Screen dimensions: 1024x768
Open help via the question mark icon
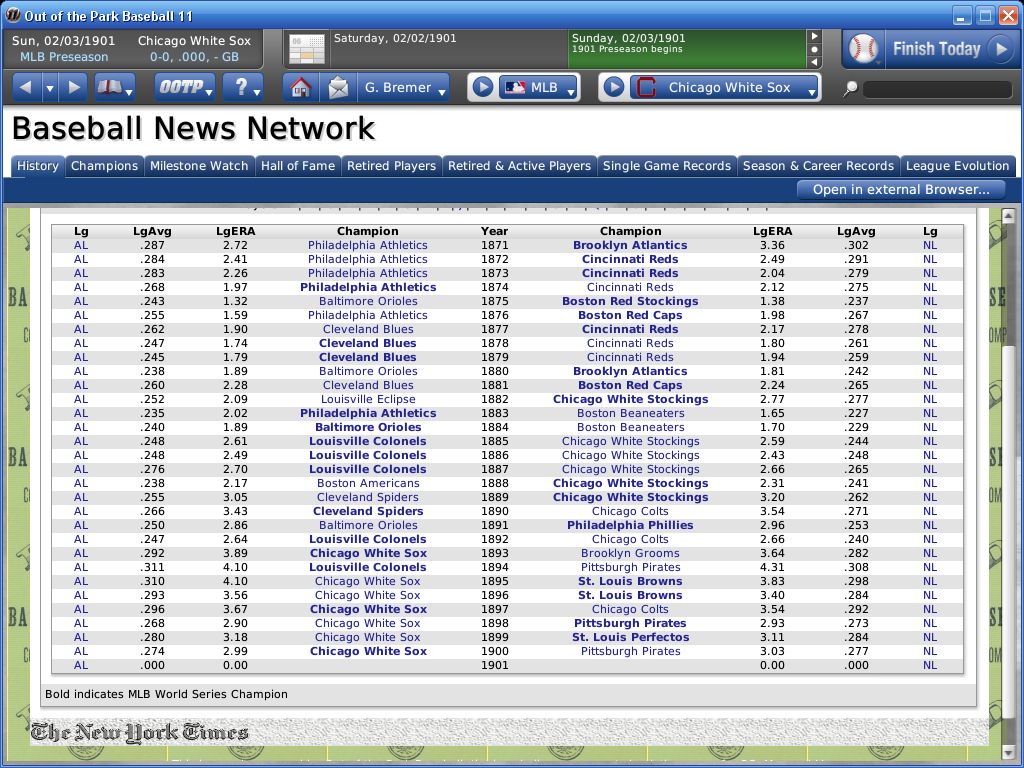tap(242, 87)
